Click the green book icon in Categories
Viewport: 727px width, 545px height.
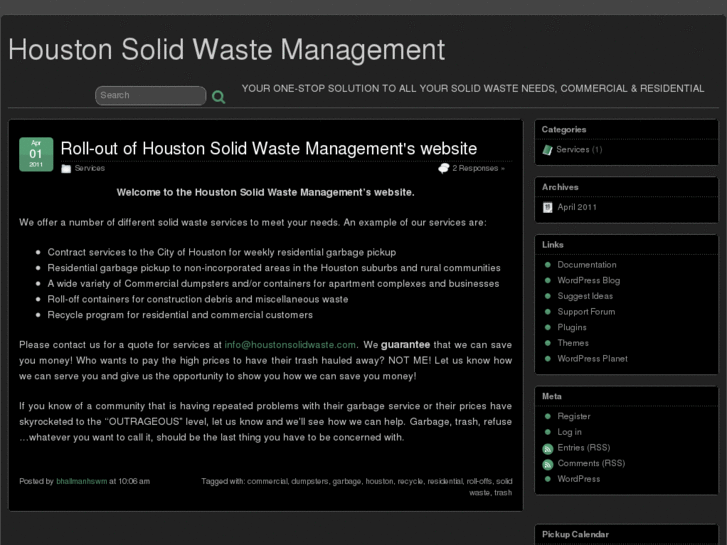coord(548,150)
